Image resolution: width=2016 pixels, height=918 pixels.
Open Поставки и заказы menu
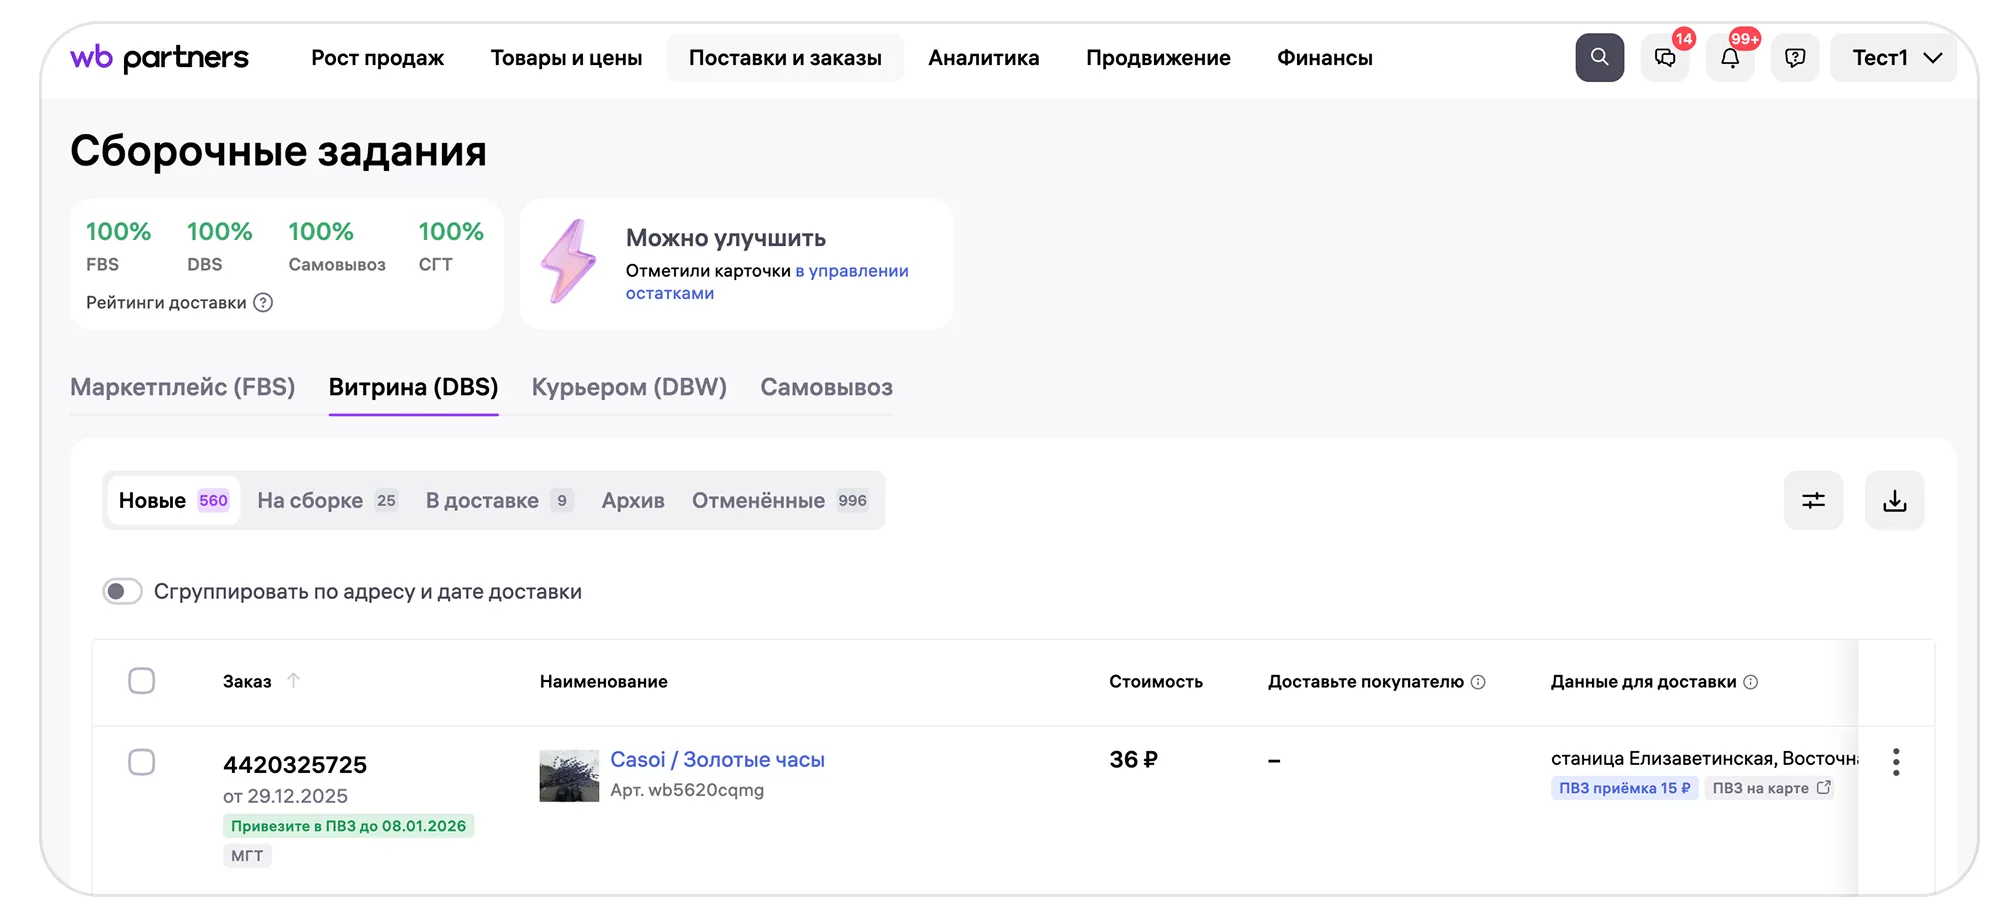click(x=785, y=58)
